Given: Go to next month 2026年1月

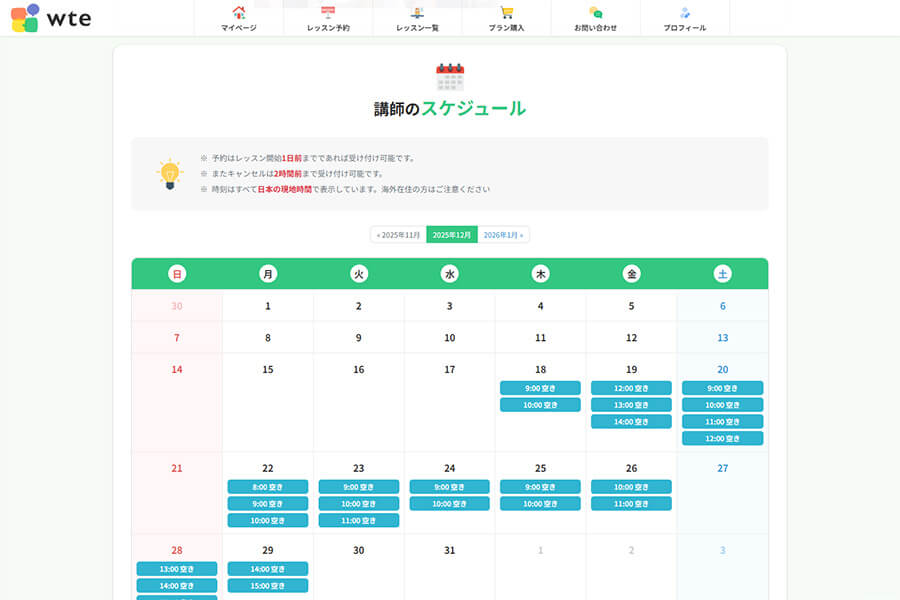Looking at the screenshot, I should point(503,235).
